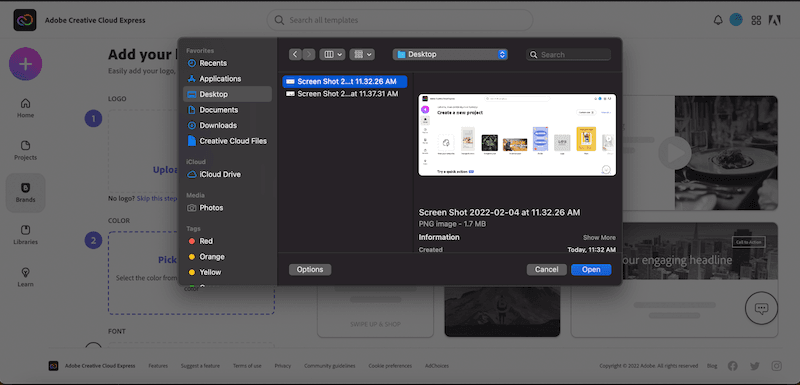Select Documents in dialog sidebar

click(227, 110)
